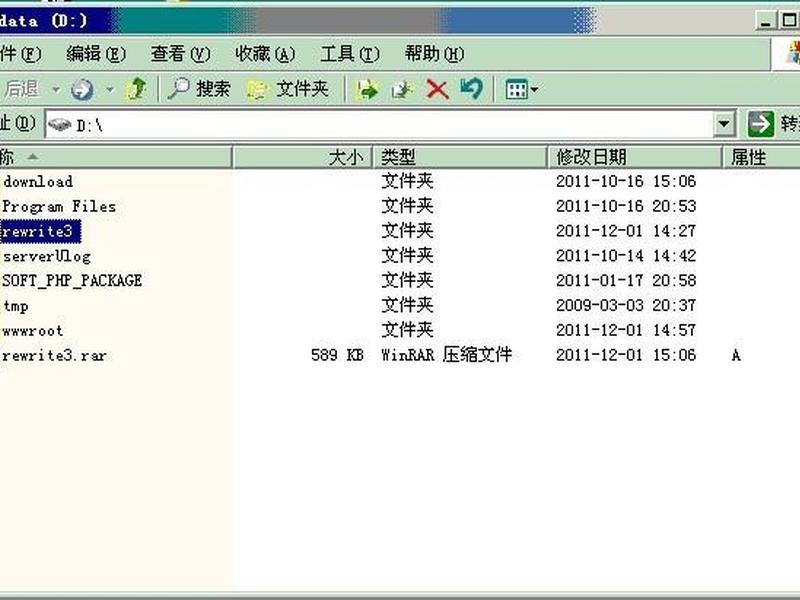
Task: Click the Move To folder icon
Action: [367, 90]
